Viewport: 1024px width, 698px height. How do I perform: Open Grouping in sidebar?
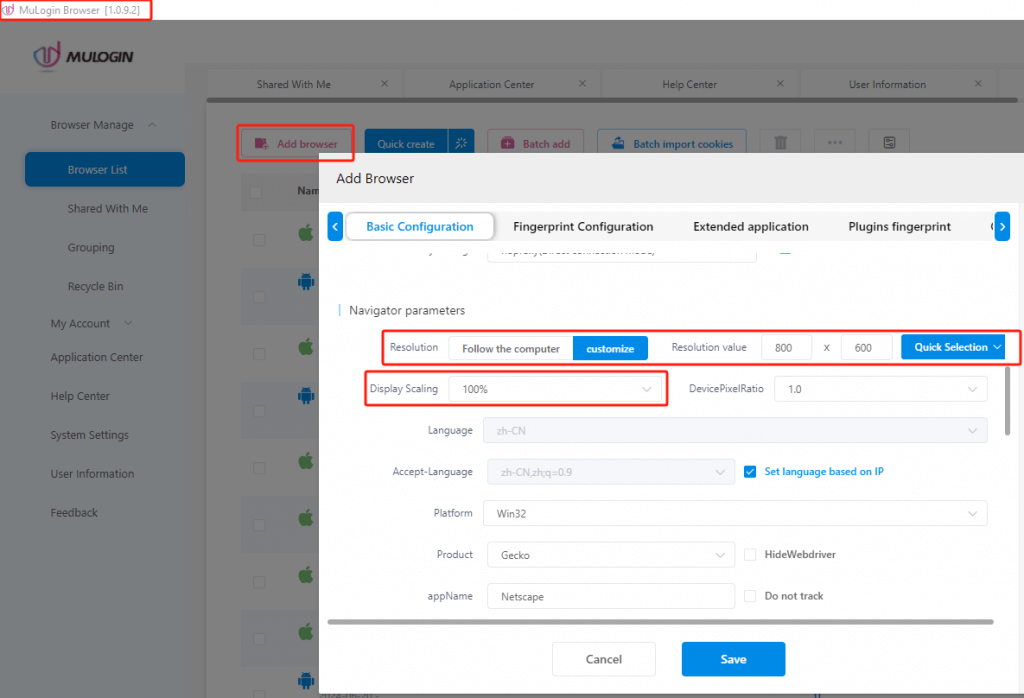click(x=91, y=247)
